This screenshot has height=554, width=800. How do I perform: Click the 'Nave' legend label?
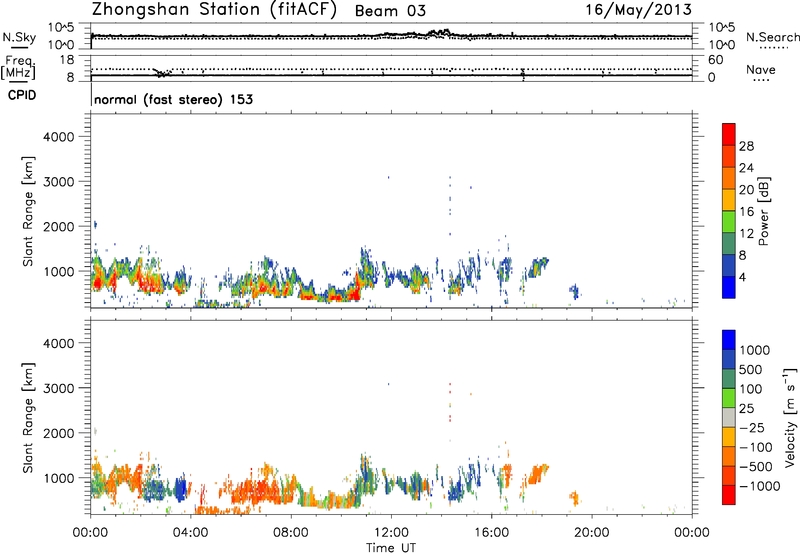(761, 70)
